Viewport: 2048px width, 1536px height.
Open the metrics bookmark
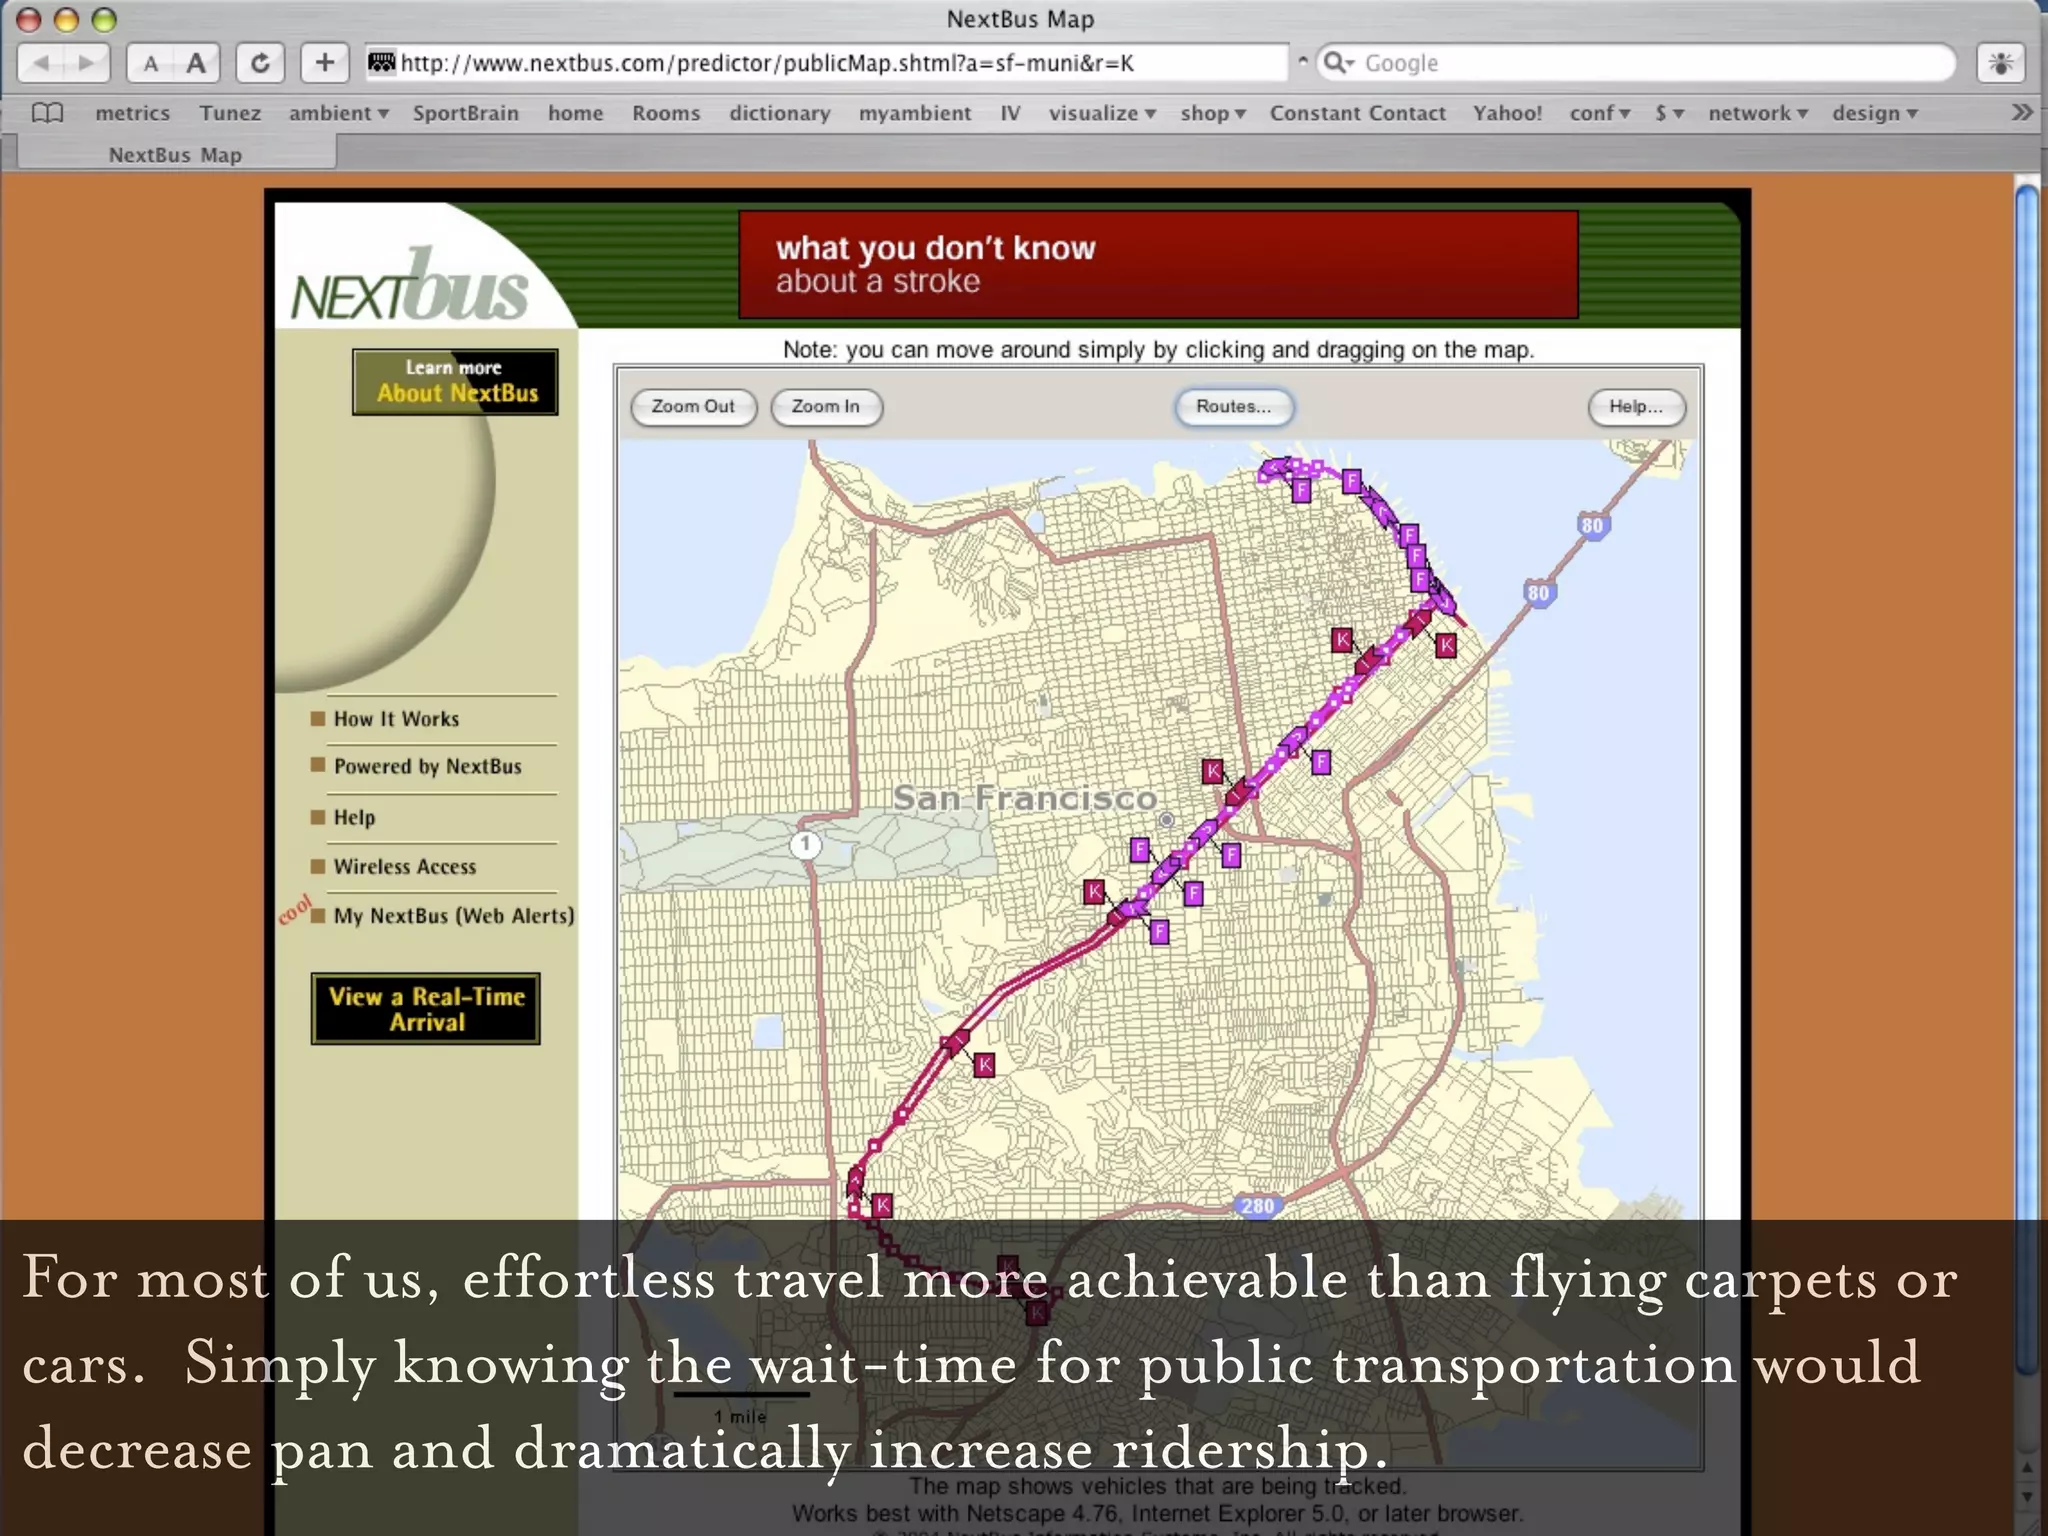(133, 113)
